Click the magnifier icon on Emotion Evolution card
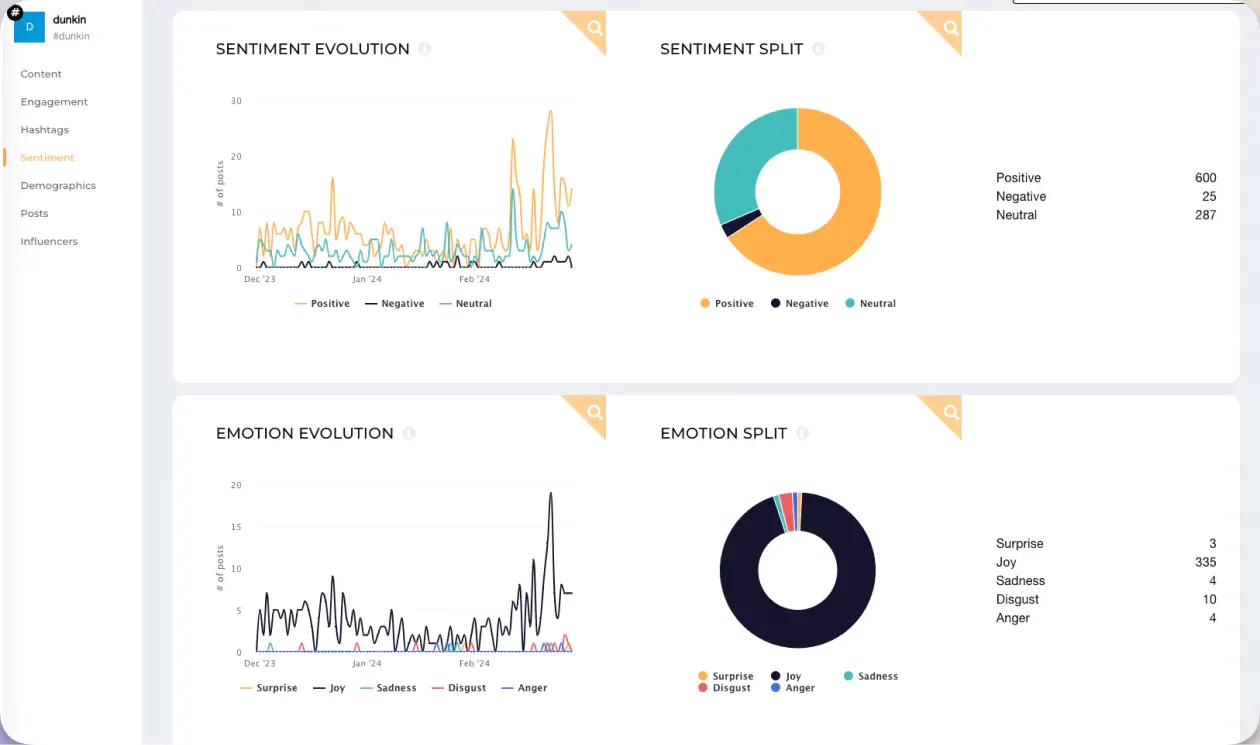 click(594, 411)
